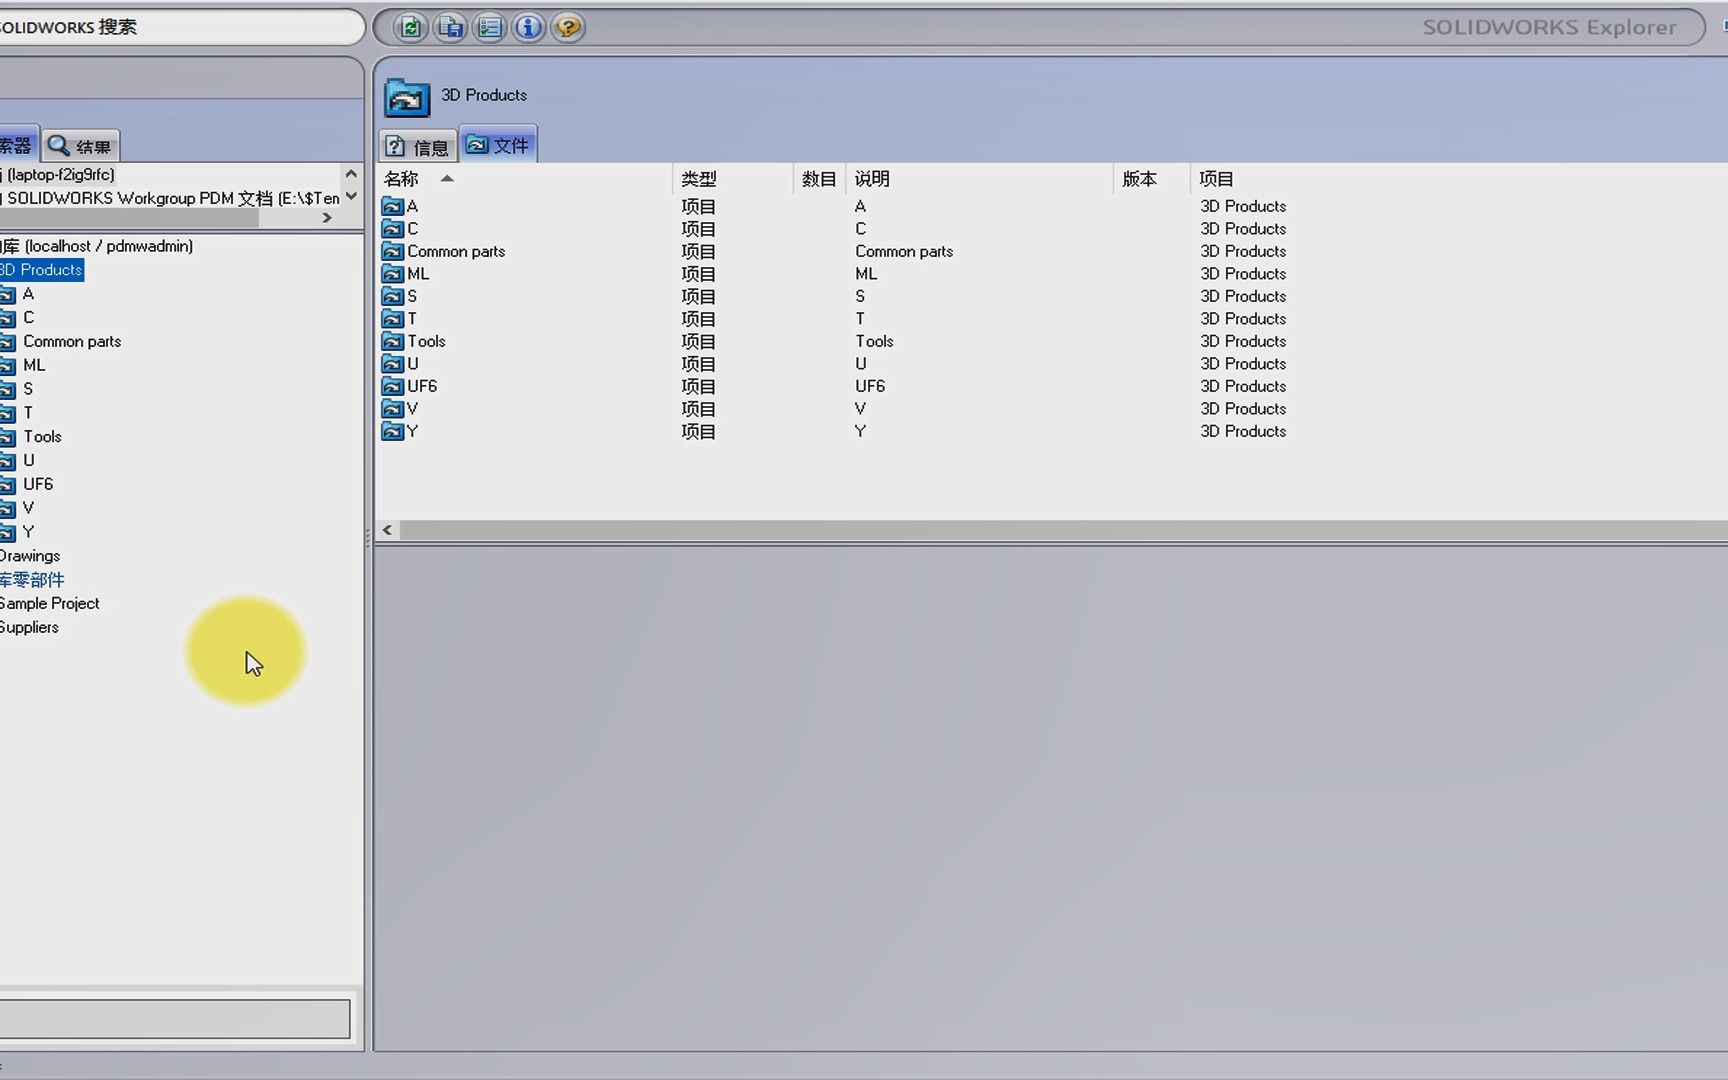
Task: Sort list by 项目 column header
Action: (1216, 179)
